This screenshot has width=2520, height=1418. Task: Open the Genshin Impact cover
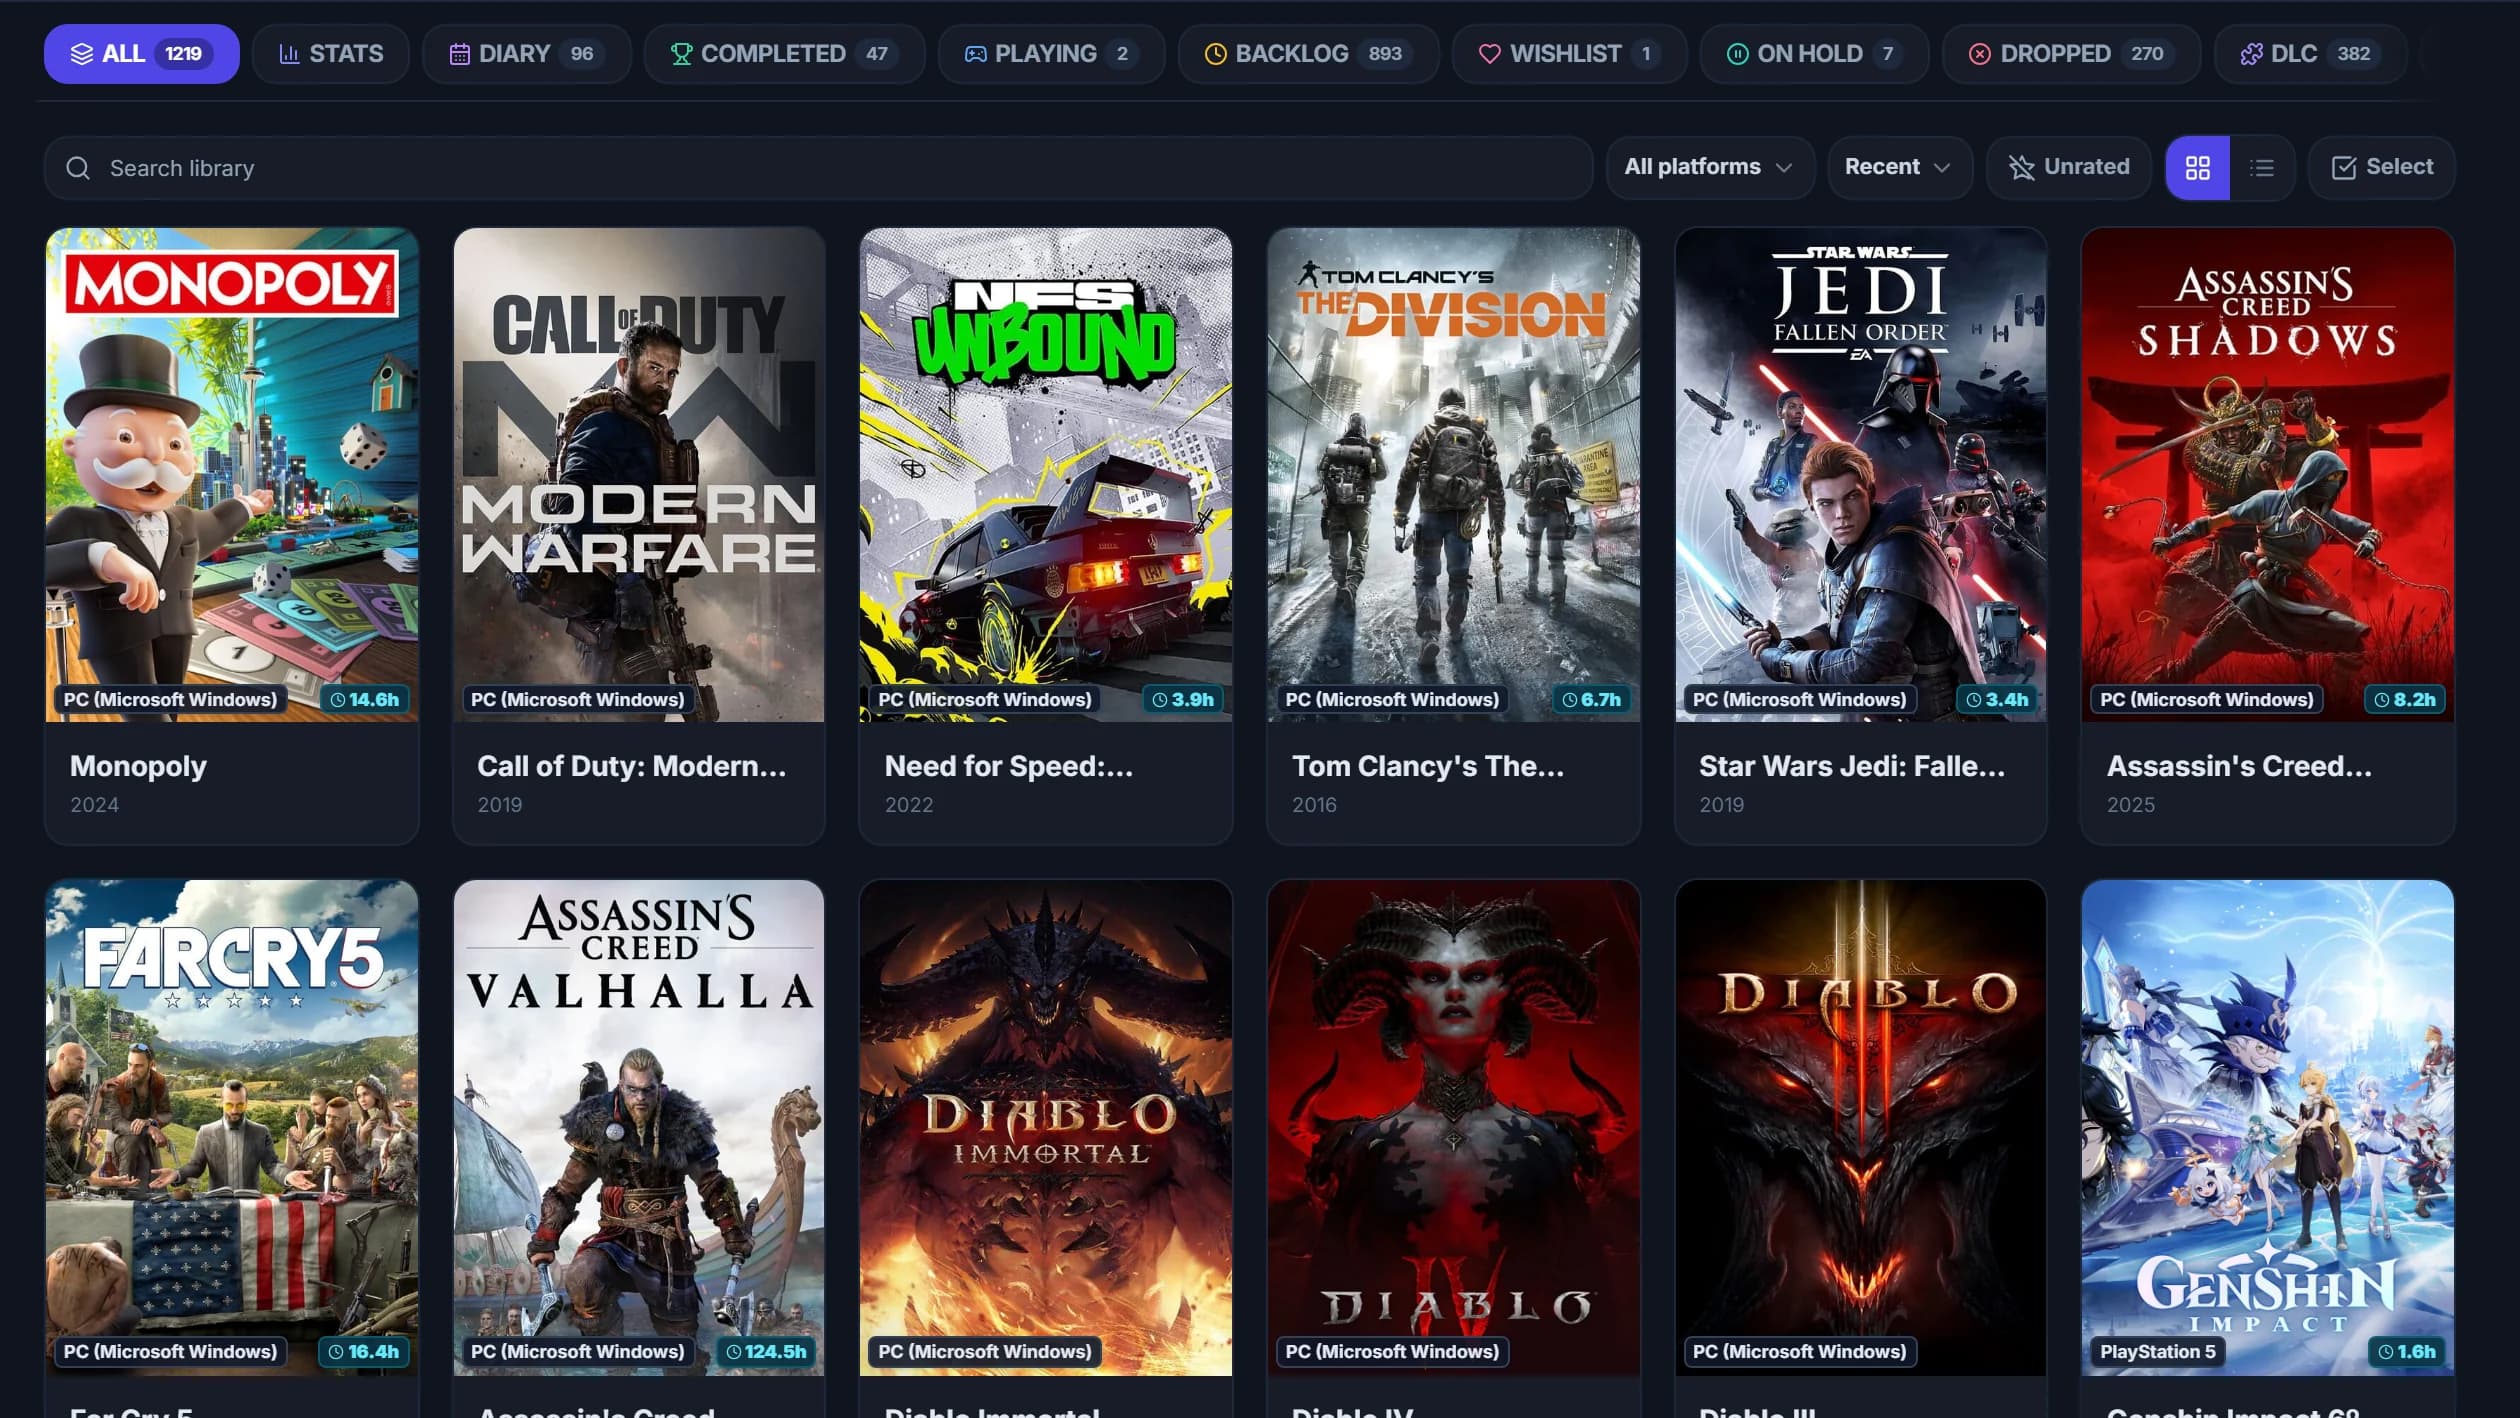coord(2268,1127)
